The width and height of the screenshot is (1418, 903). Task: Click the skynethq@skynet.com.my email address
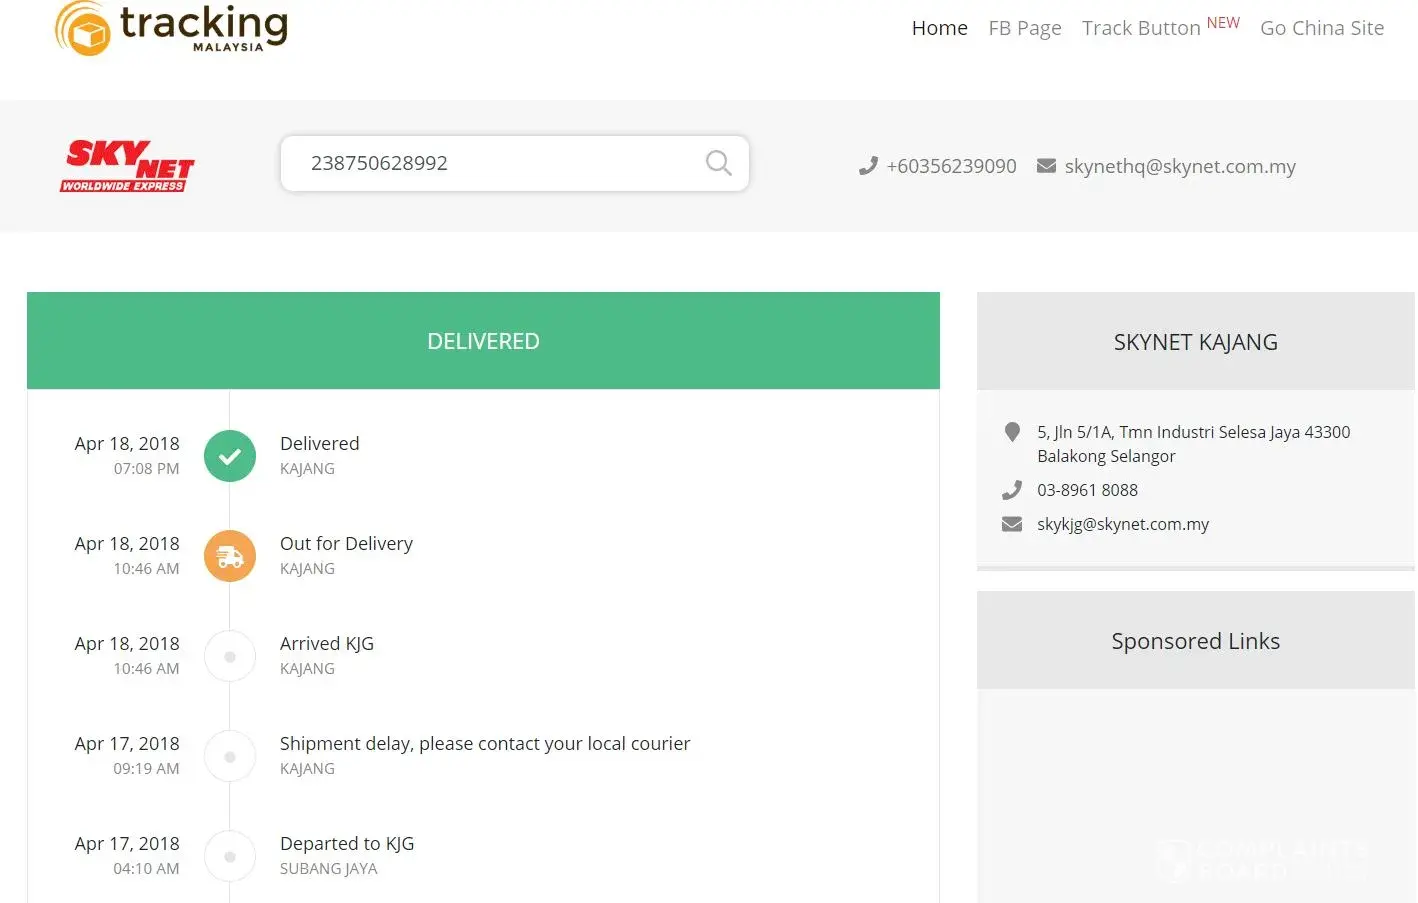1179,166
